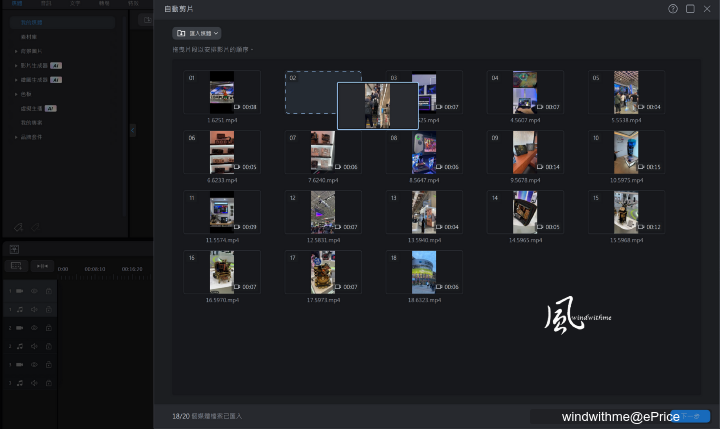
Task: Lock the top video track
Action: coord(49,291)
